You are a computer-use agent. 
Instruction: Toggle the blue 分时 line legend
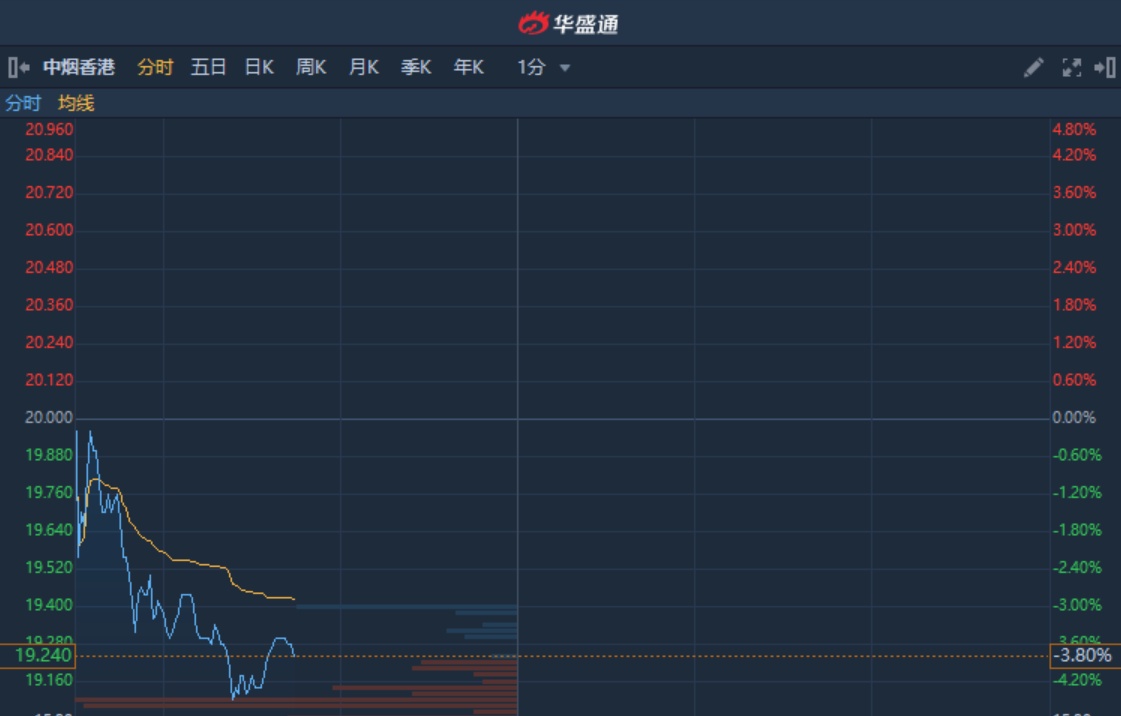[23, 104]
